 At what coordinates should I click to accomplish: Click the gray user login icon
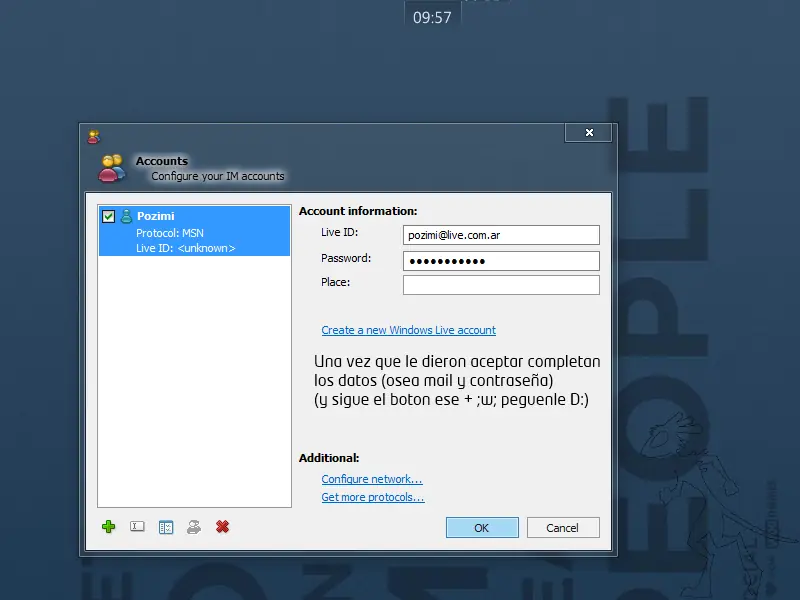(193, 527)
